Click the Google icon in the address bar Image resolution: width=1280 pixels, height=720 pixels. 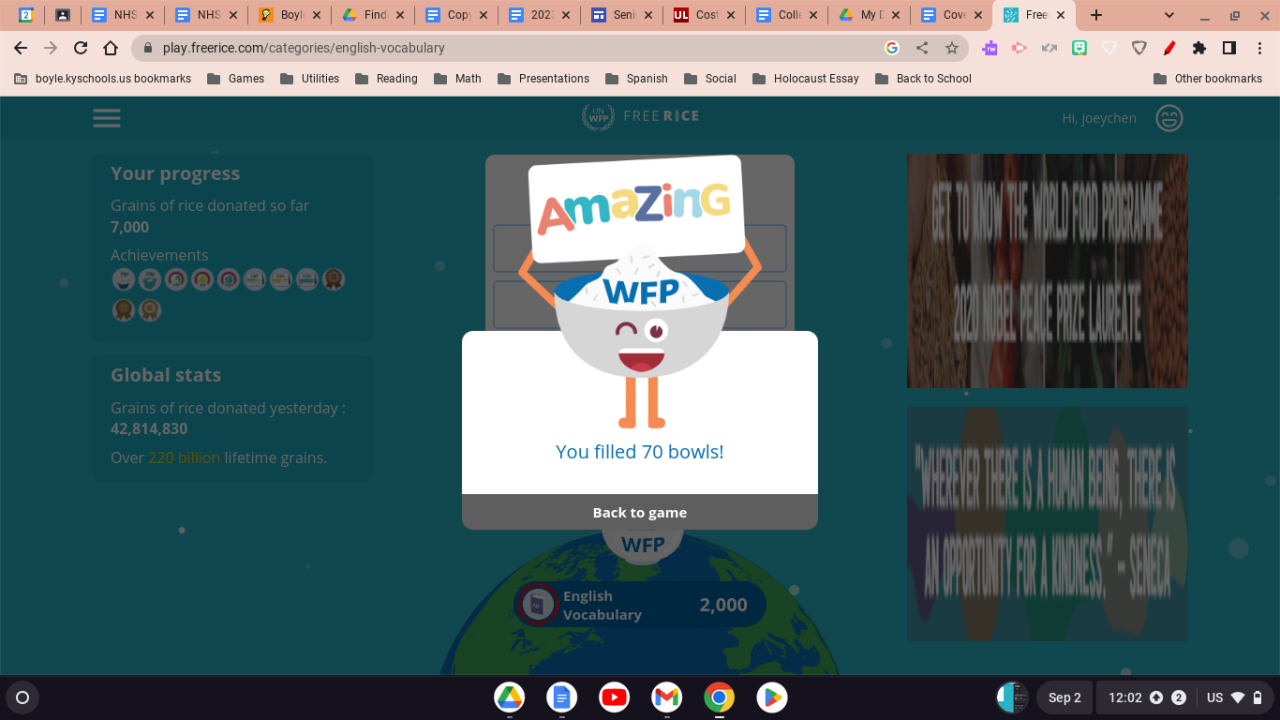[x=892, y=48]
